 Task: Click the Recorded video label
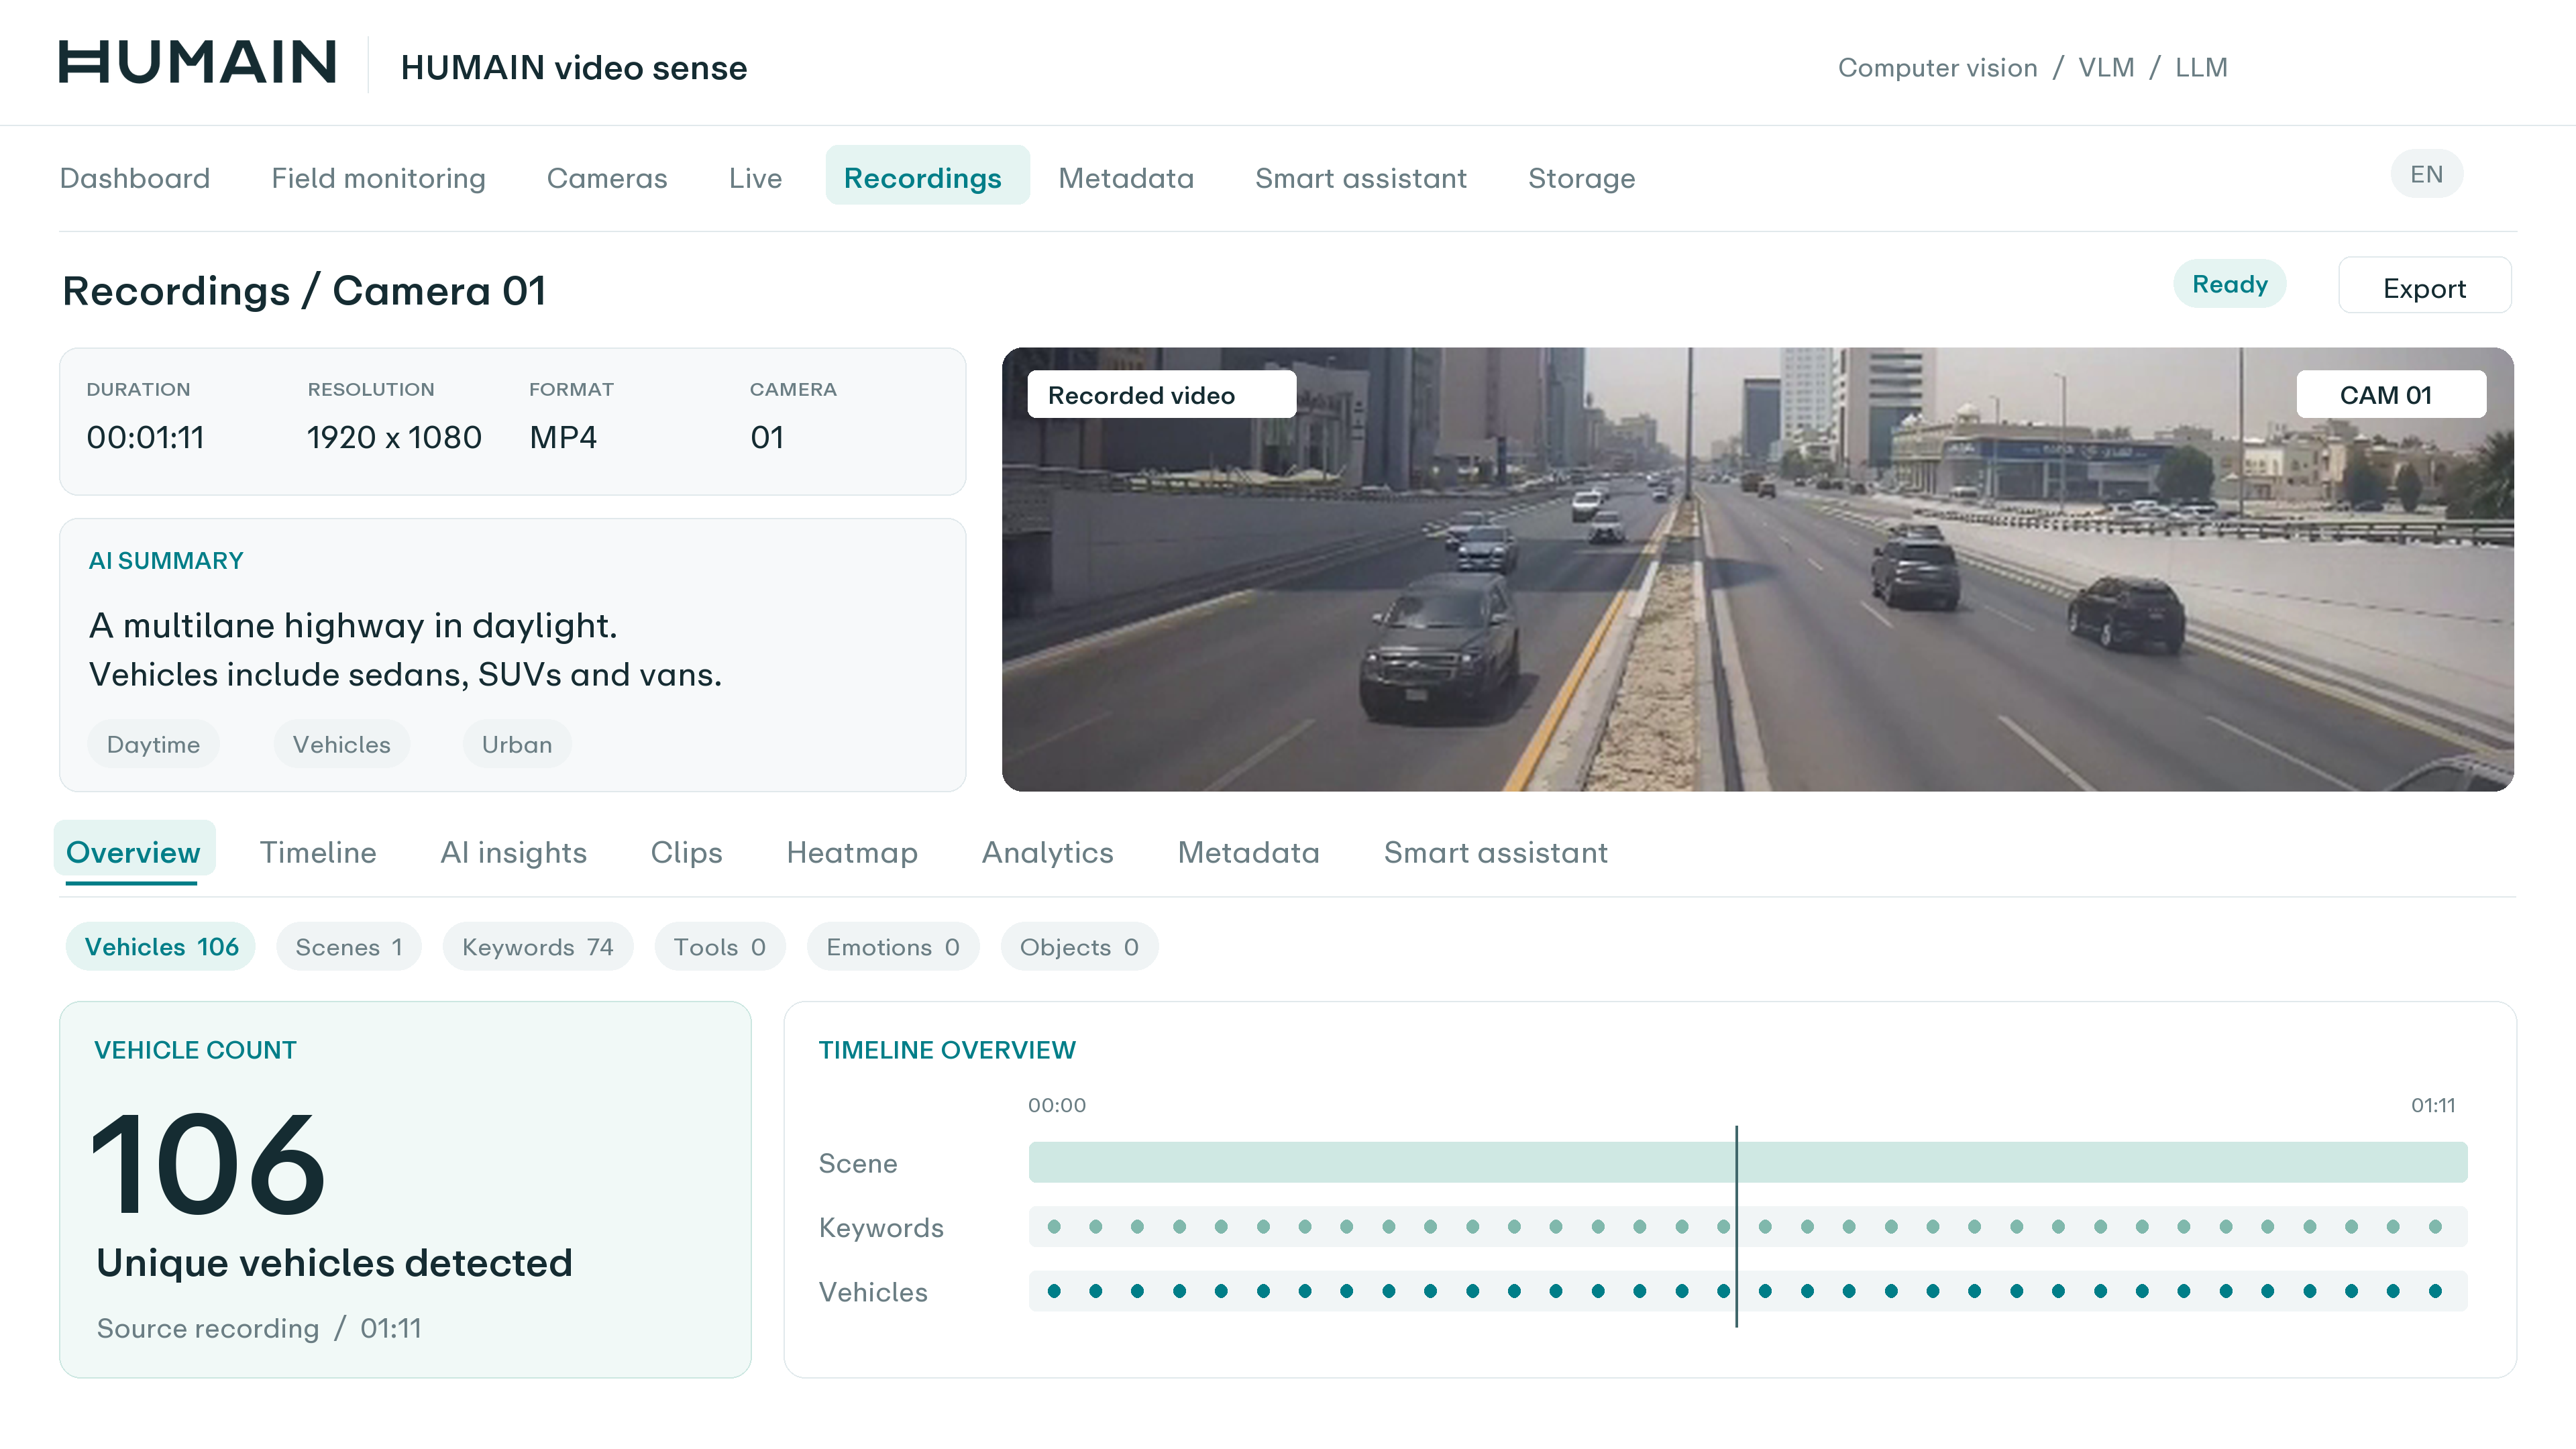pos(1161,395)
